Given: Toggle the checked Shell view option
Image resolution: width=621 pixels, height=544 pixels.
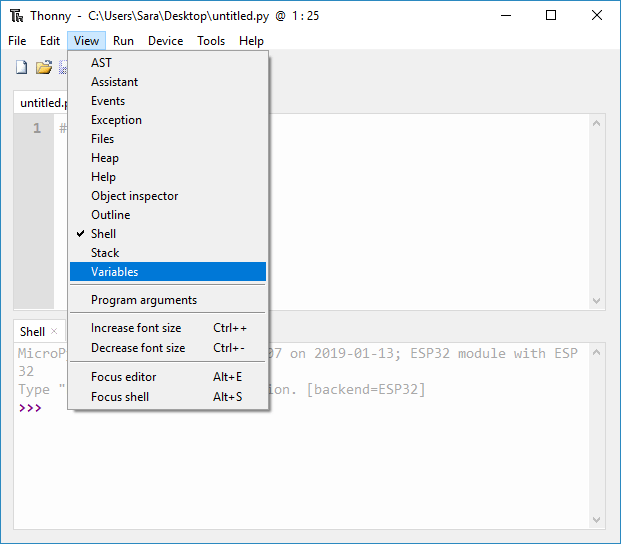Looking at the screenshot, I should click(x=103, y=234).
